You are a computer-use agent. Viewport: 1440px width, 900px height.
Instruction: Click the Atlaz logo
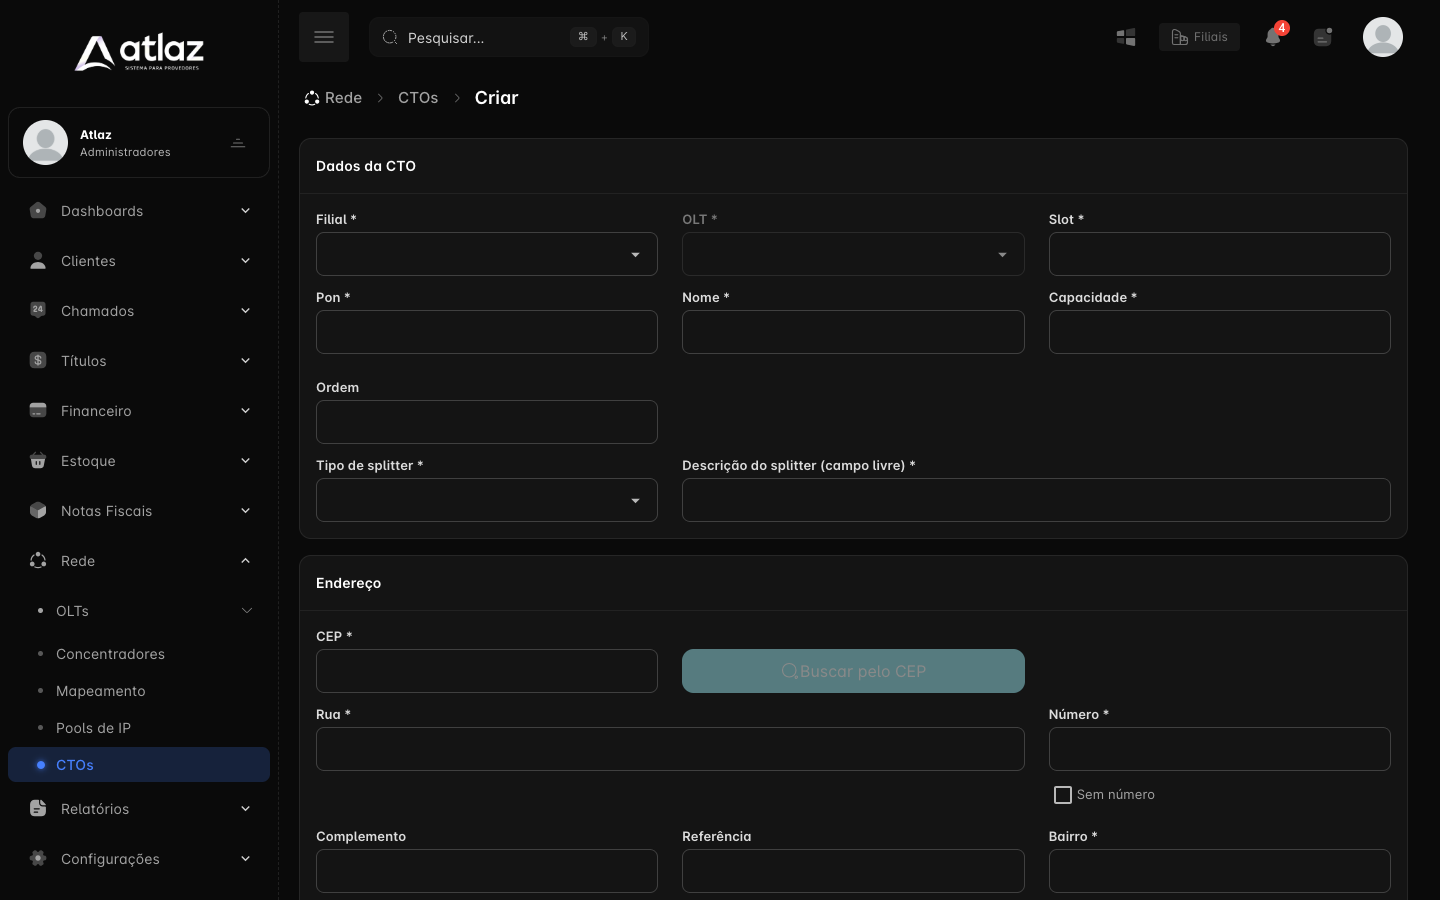139,53
